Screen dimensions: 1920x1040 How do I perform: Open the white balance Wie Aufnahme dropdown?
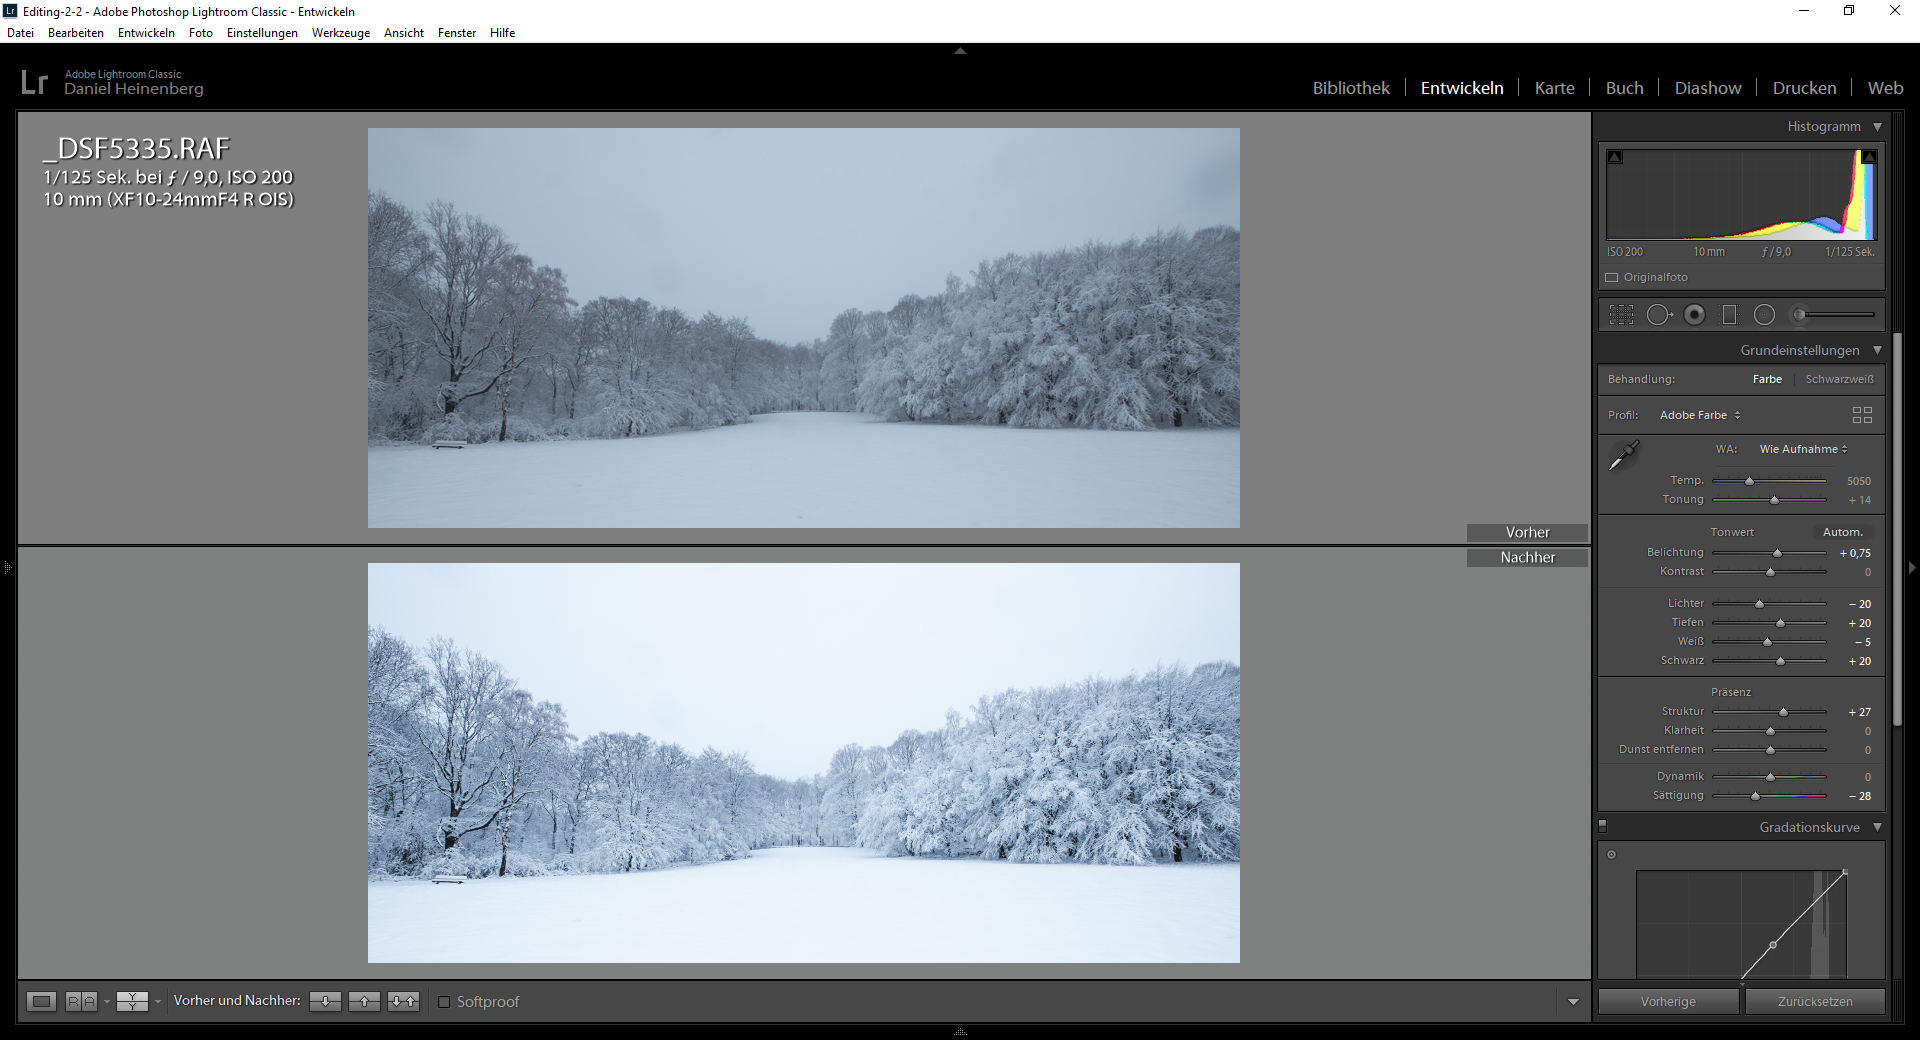[x=1803, y=449]
